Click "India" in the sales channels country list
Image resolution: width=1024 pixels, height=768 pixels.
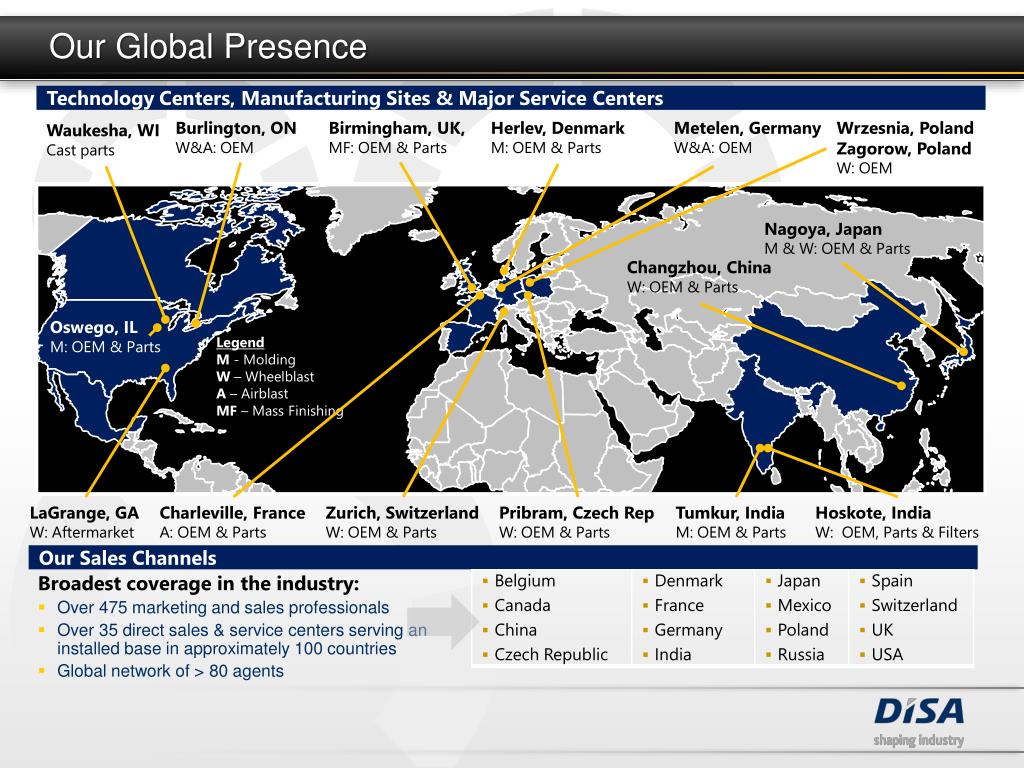tap(673, 654)
